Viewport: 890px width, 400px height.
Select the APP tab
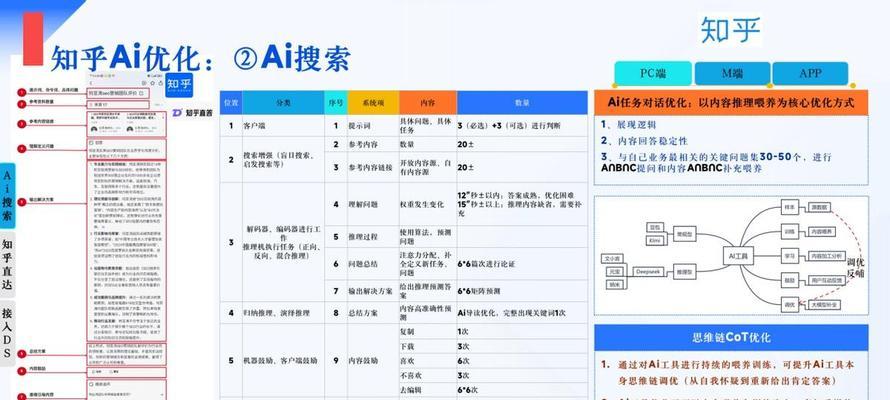810,74
